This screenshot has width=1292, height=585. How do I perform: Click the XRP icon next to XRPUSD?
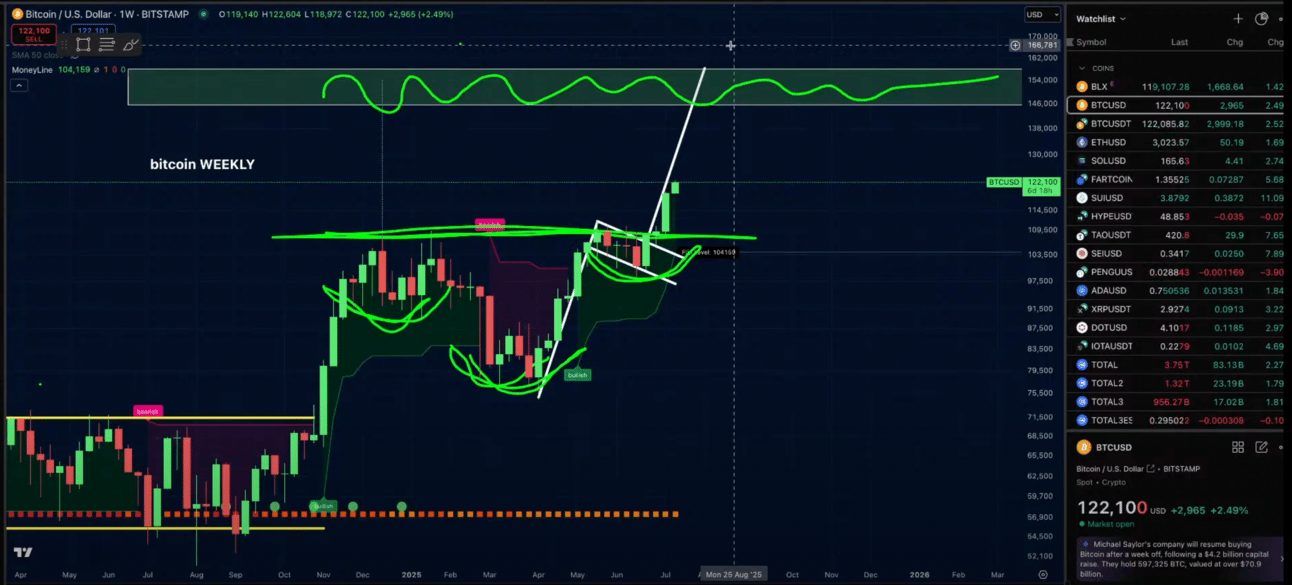[1081, 309]
